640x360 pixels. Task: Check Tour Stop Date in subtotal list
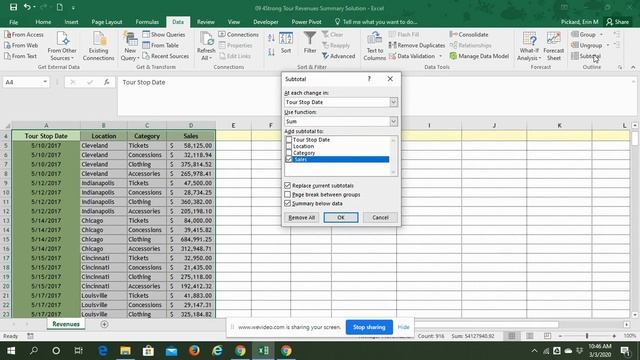click(289, 140)
